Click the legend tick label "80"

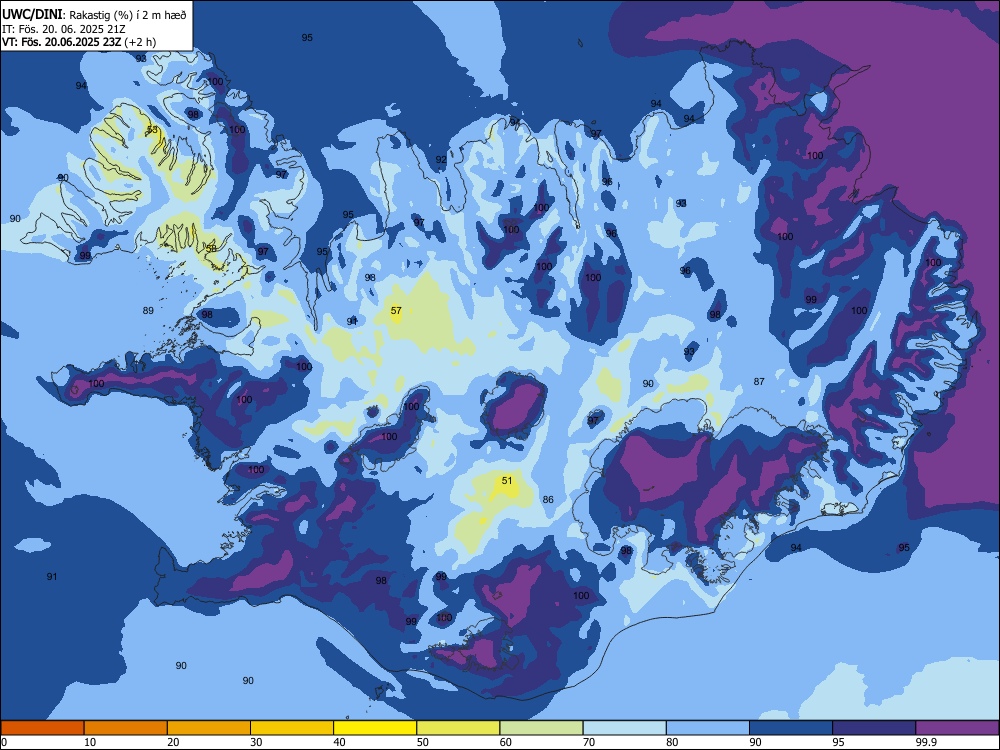(672, 742)
